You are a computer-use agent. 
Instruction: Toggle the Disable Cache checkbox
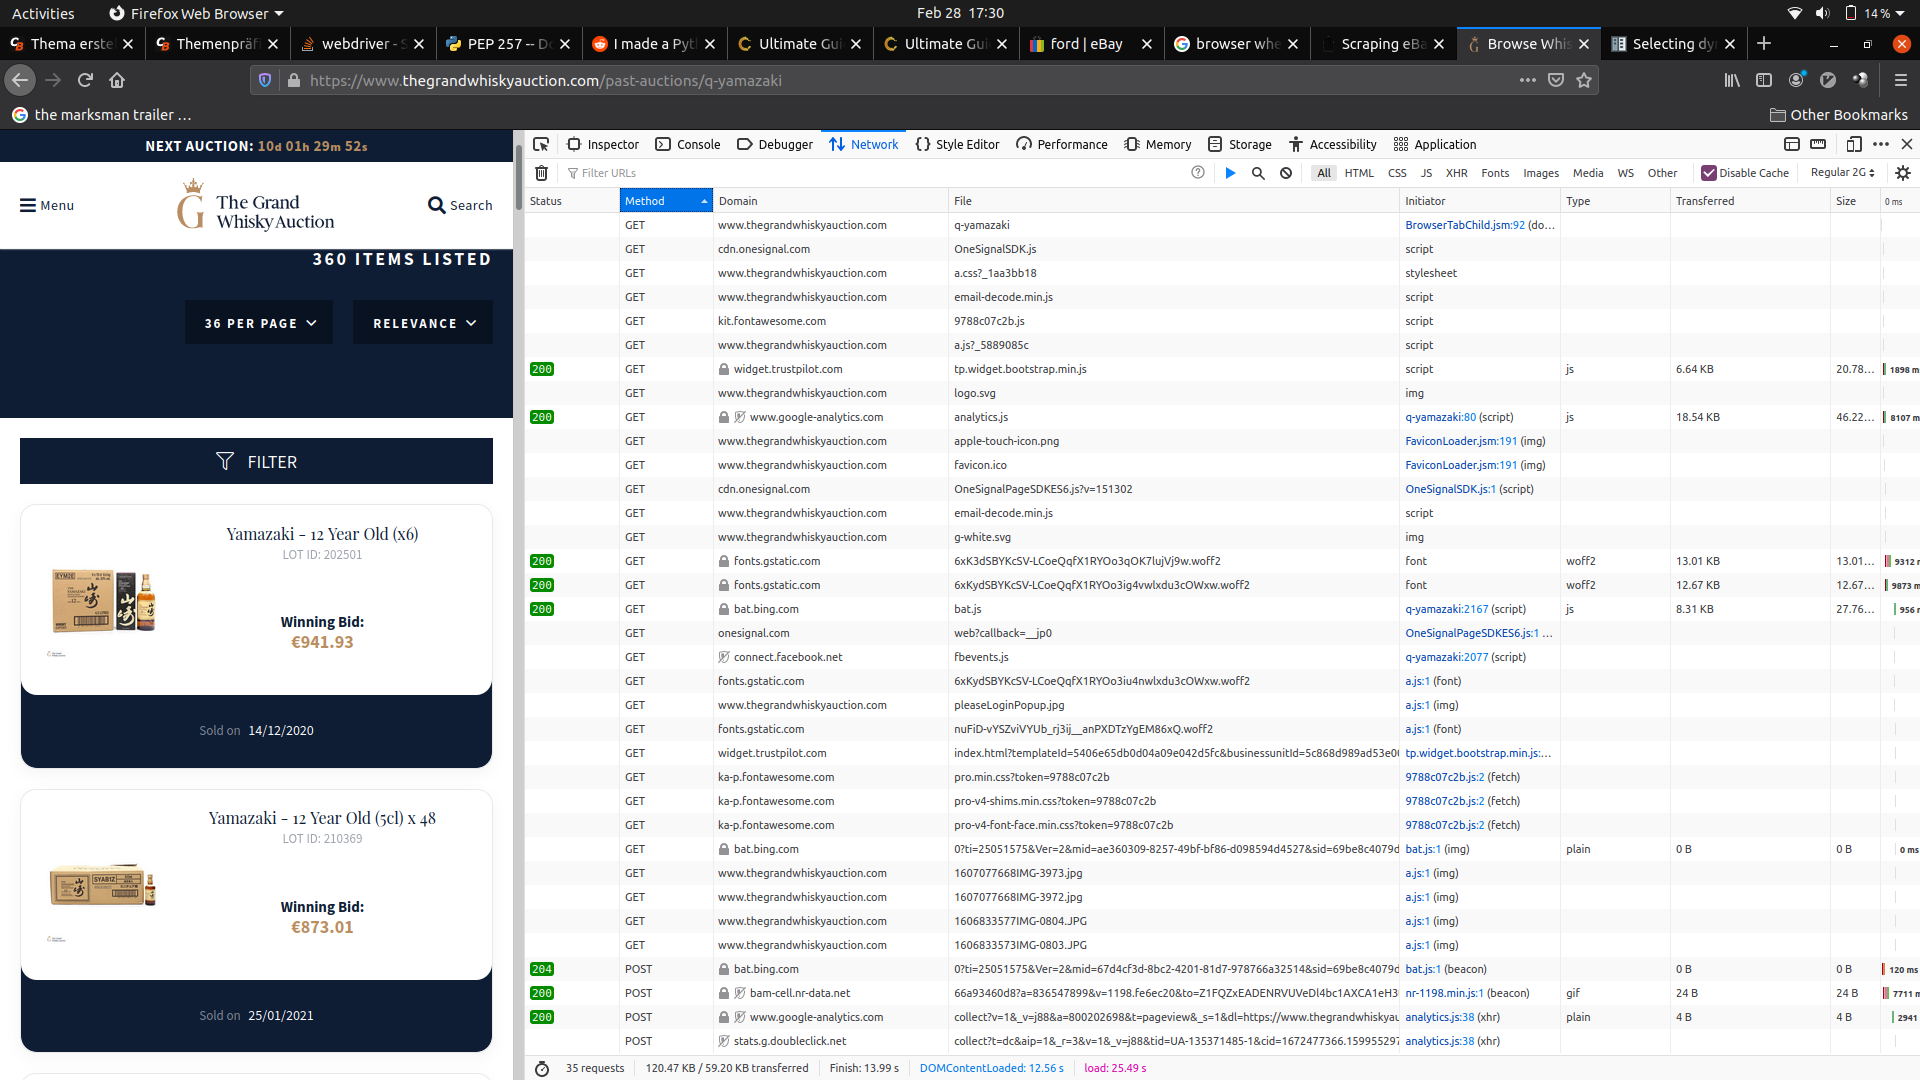pyautogui.click(x=1709, y=173)
